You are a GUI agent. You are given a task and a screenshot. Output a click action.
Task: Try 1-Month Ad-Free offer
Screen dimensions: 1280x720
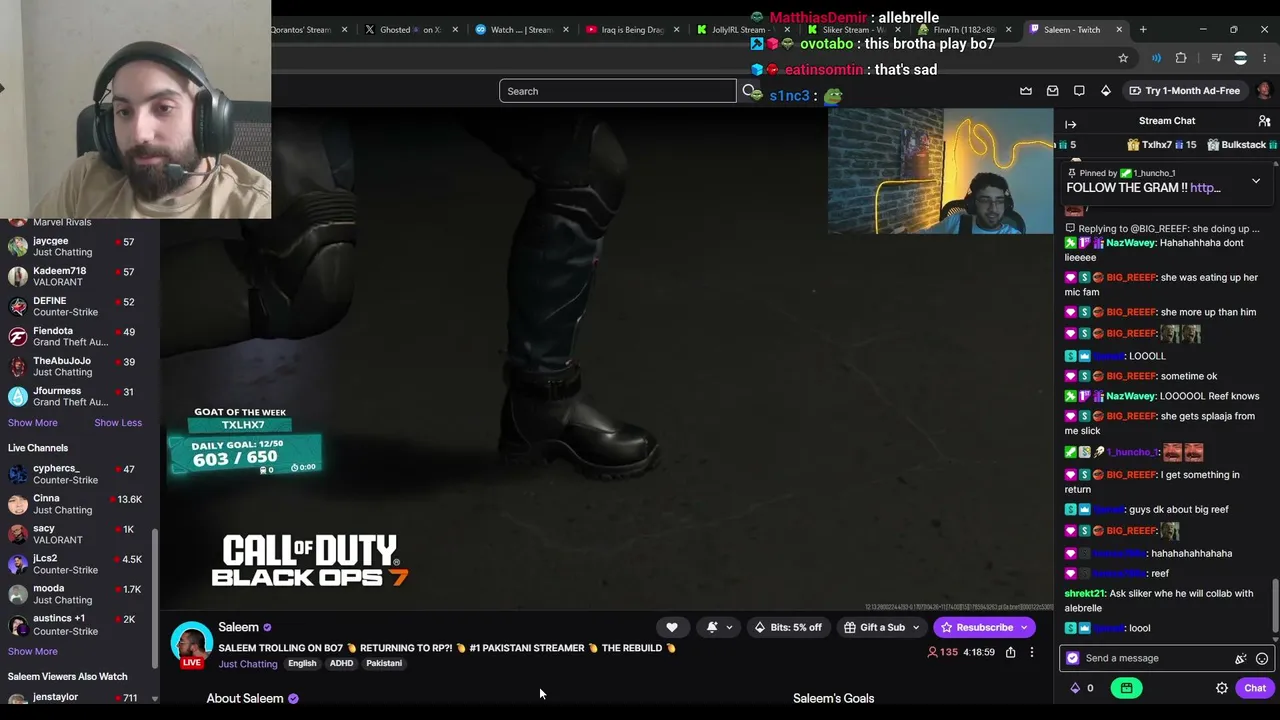pos(1185,91)
